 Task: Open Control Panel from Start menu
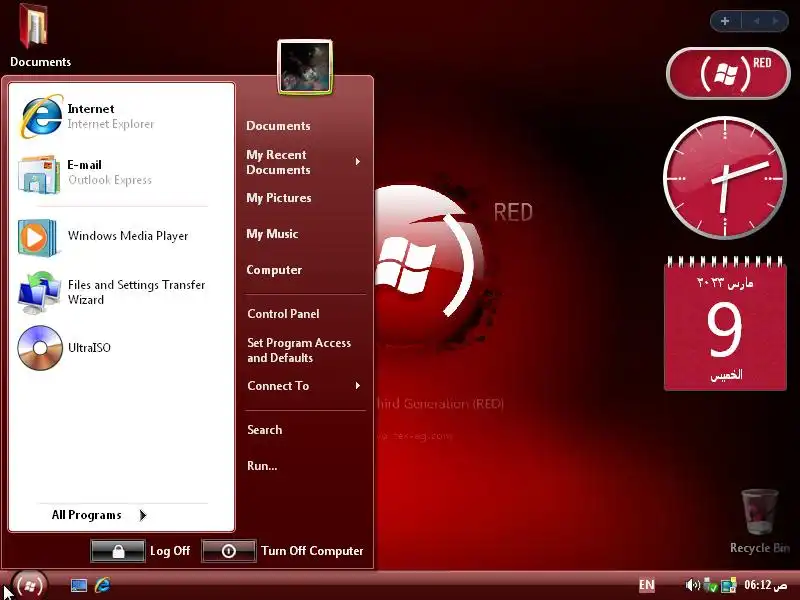284,314
